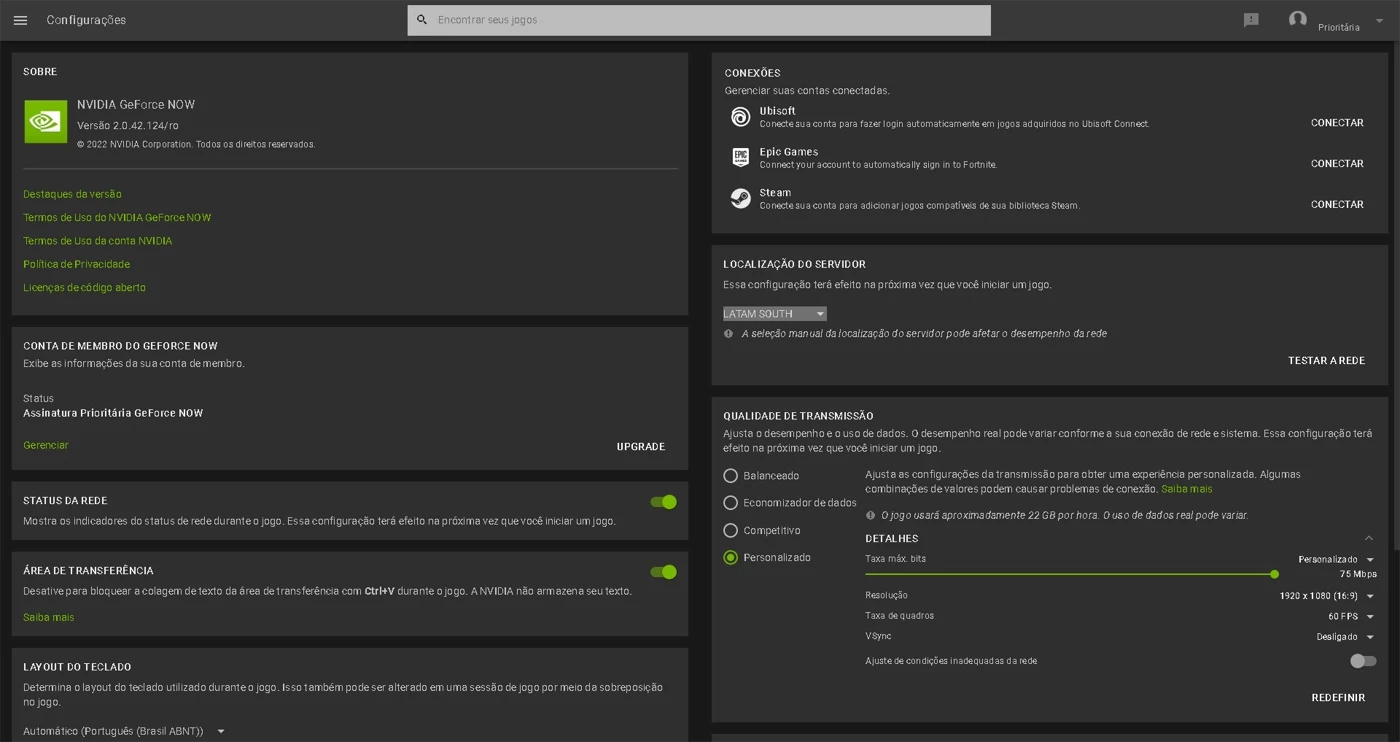Select the Balanceado radio option
Screen dimensions: 1400x742
tap(730, 476)
